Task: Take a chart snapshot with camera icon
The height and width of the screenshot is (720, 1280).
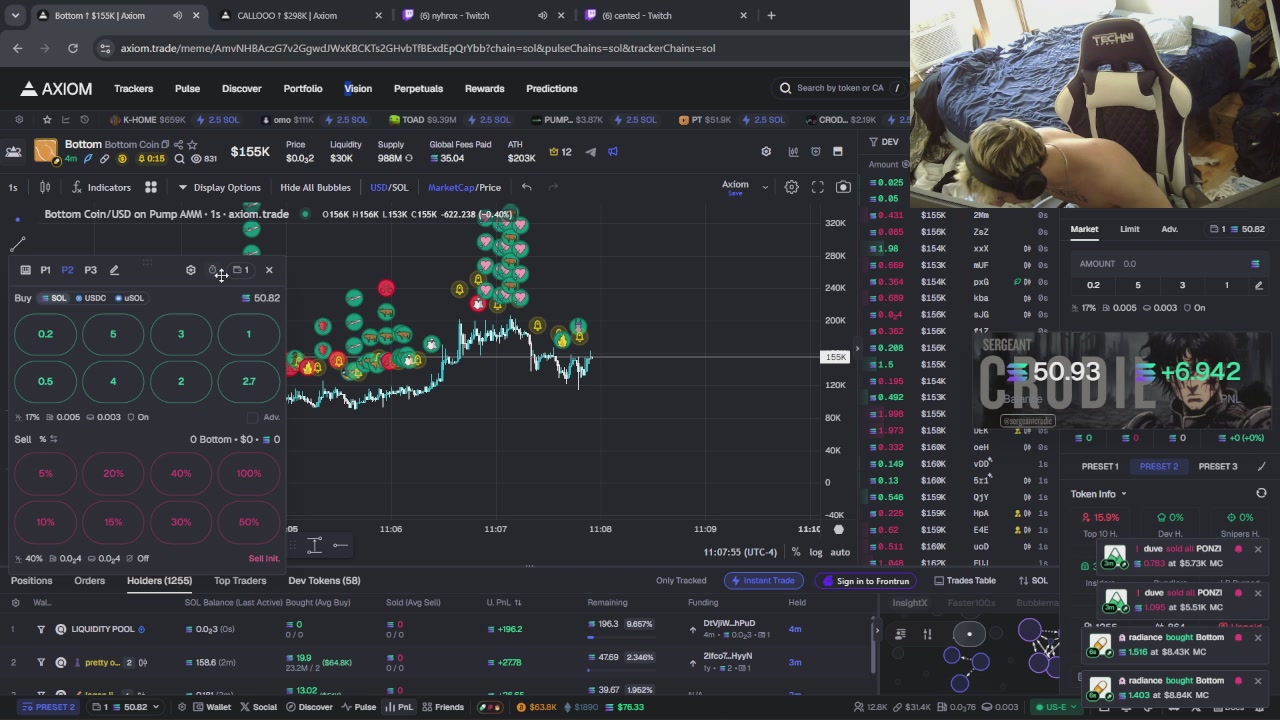Action: coord(843,187)
